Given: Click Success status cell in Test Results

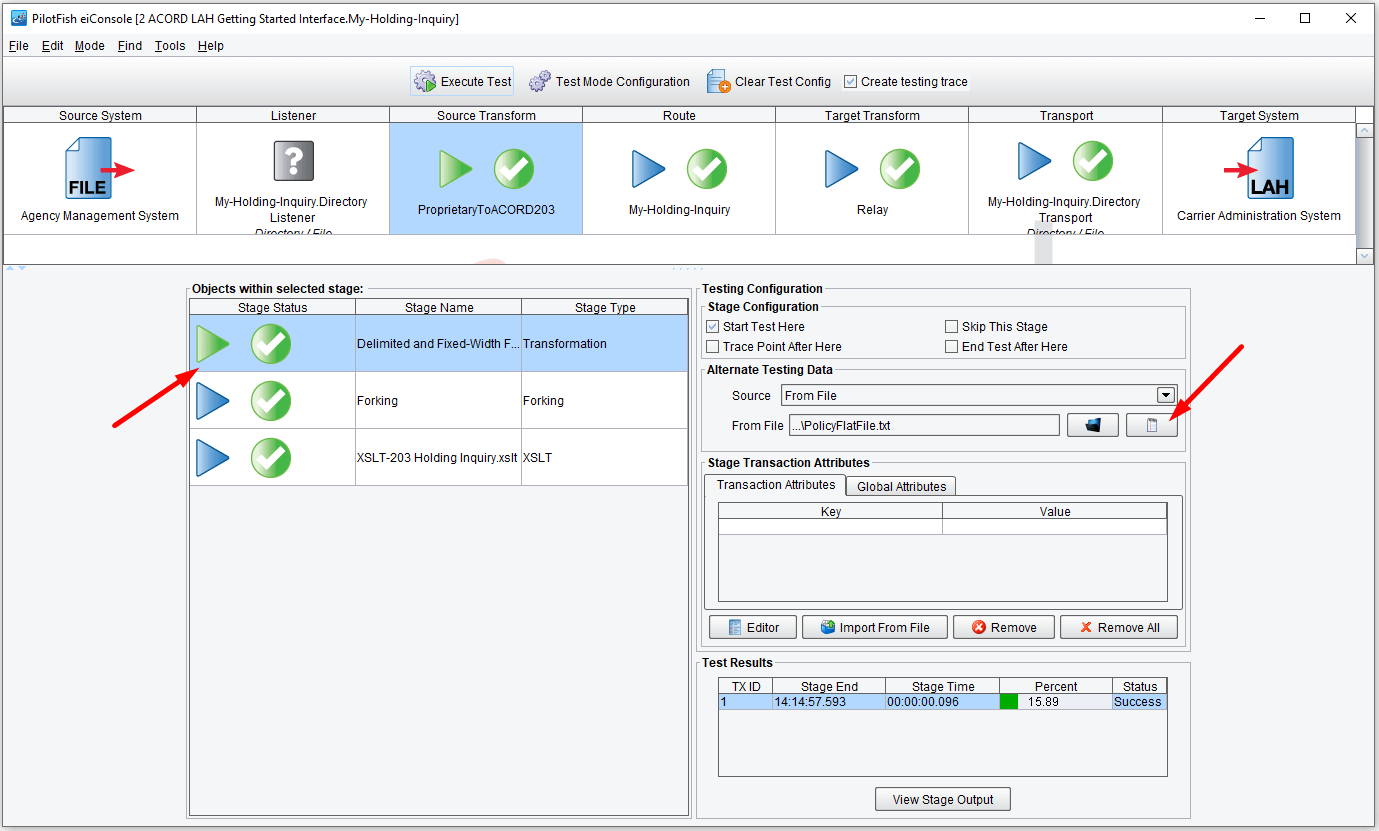Looking at the screenshot, I should (x=1139, y=702).
